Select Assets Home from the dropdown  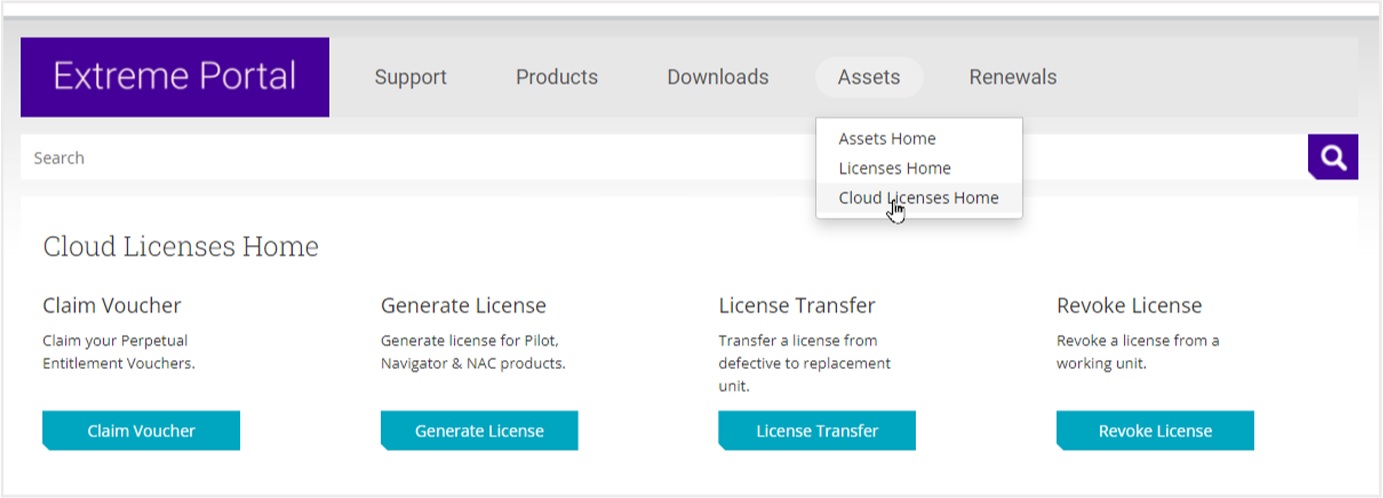(887, 139)
